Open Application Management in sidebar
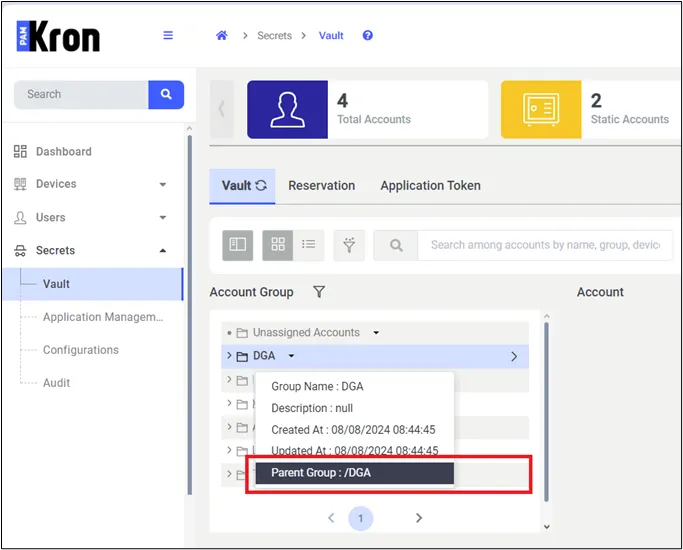Screen dimensions: 683x550 click(x=103, y=317)
